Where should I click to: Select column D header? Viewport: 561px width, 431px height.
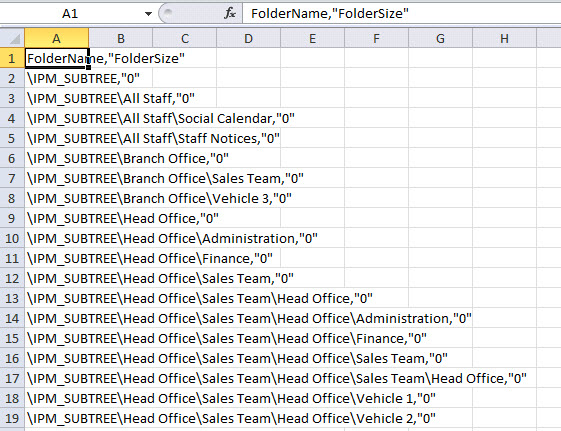coord(248,38)
